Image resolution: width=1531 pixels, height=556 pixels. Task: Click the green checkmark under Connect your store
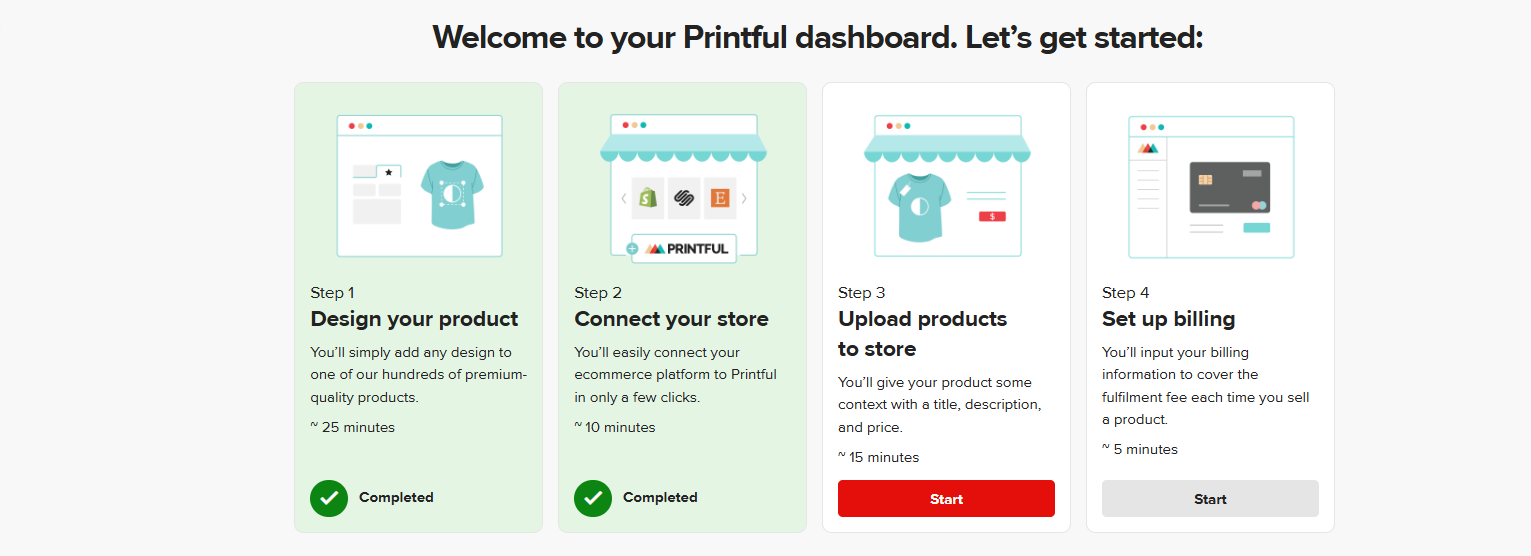coord(593,498)
